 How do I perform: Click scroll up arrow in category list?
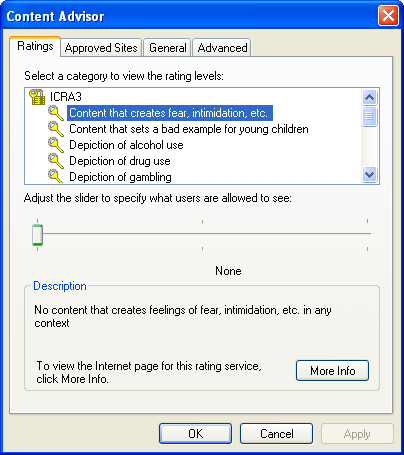[x=369, y=97]
